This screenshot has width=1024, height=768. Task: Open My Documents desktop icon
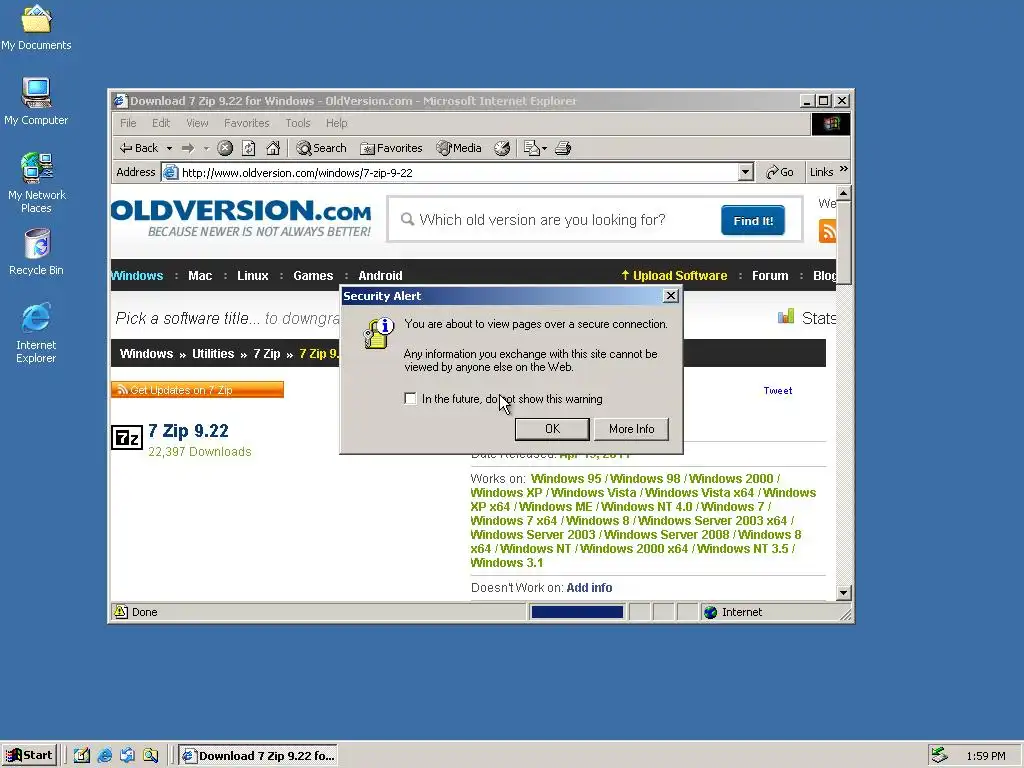(36, 27)
